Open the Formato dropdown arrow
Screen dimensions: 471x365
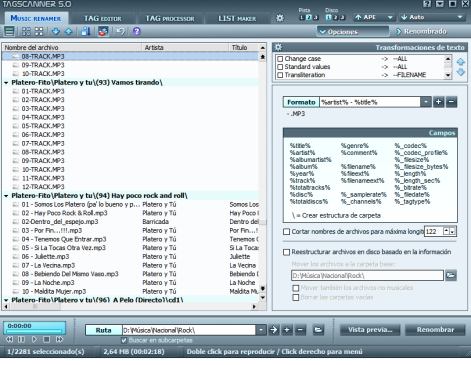coord(426,102)
